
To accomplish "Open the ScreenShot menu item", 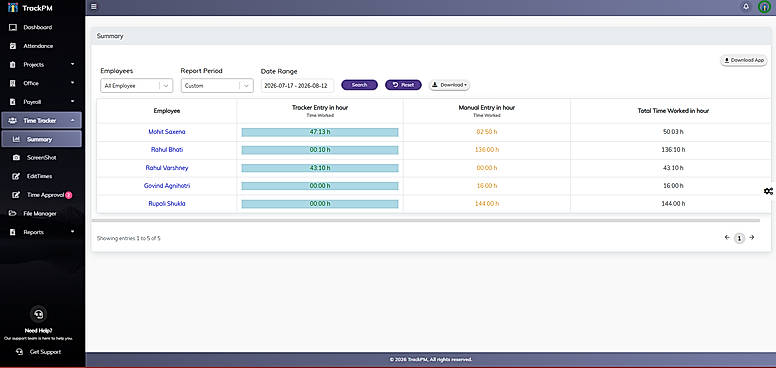I will tap(42, 158).
